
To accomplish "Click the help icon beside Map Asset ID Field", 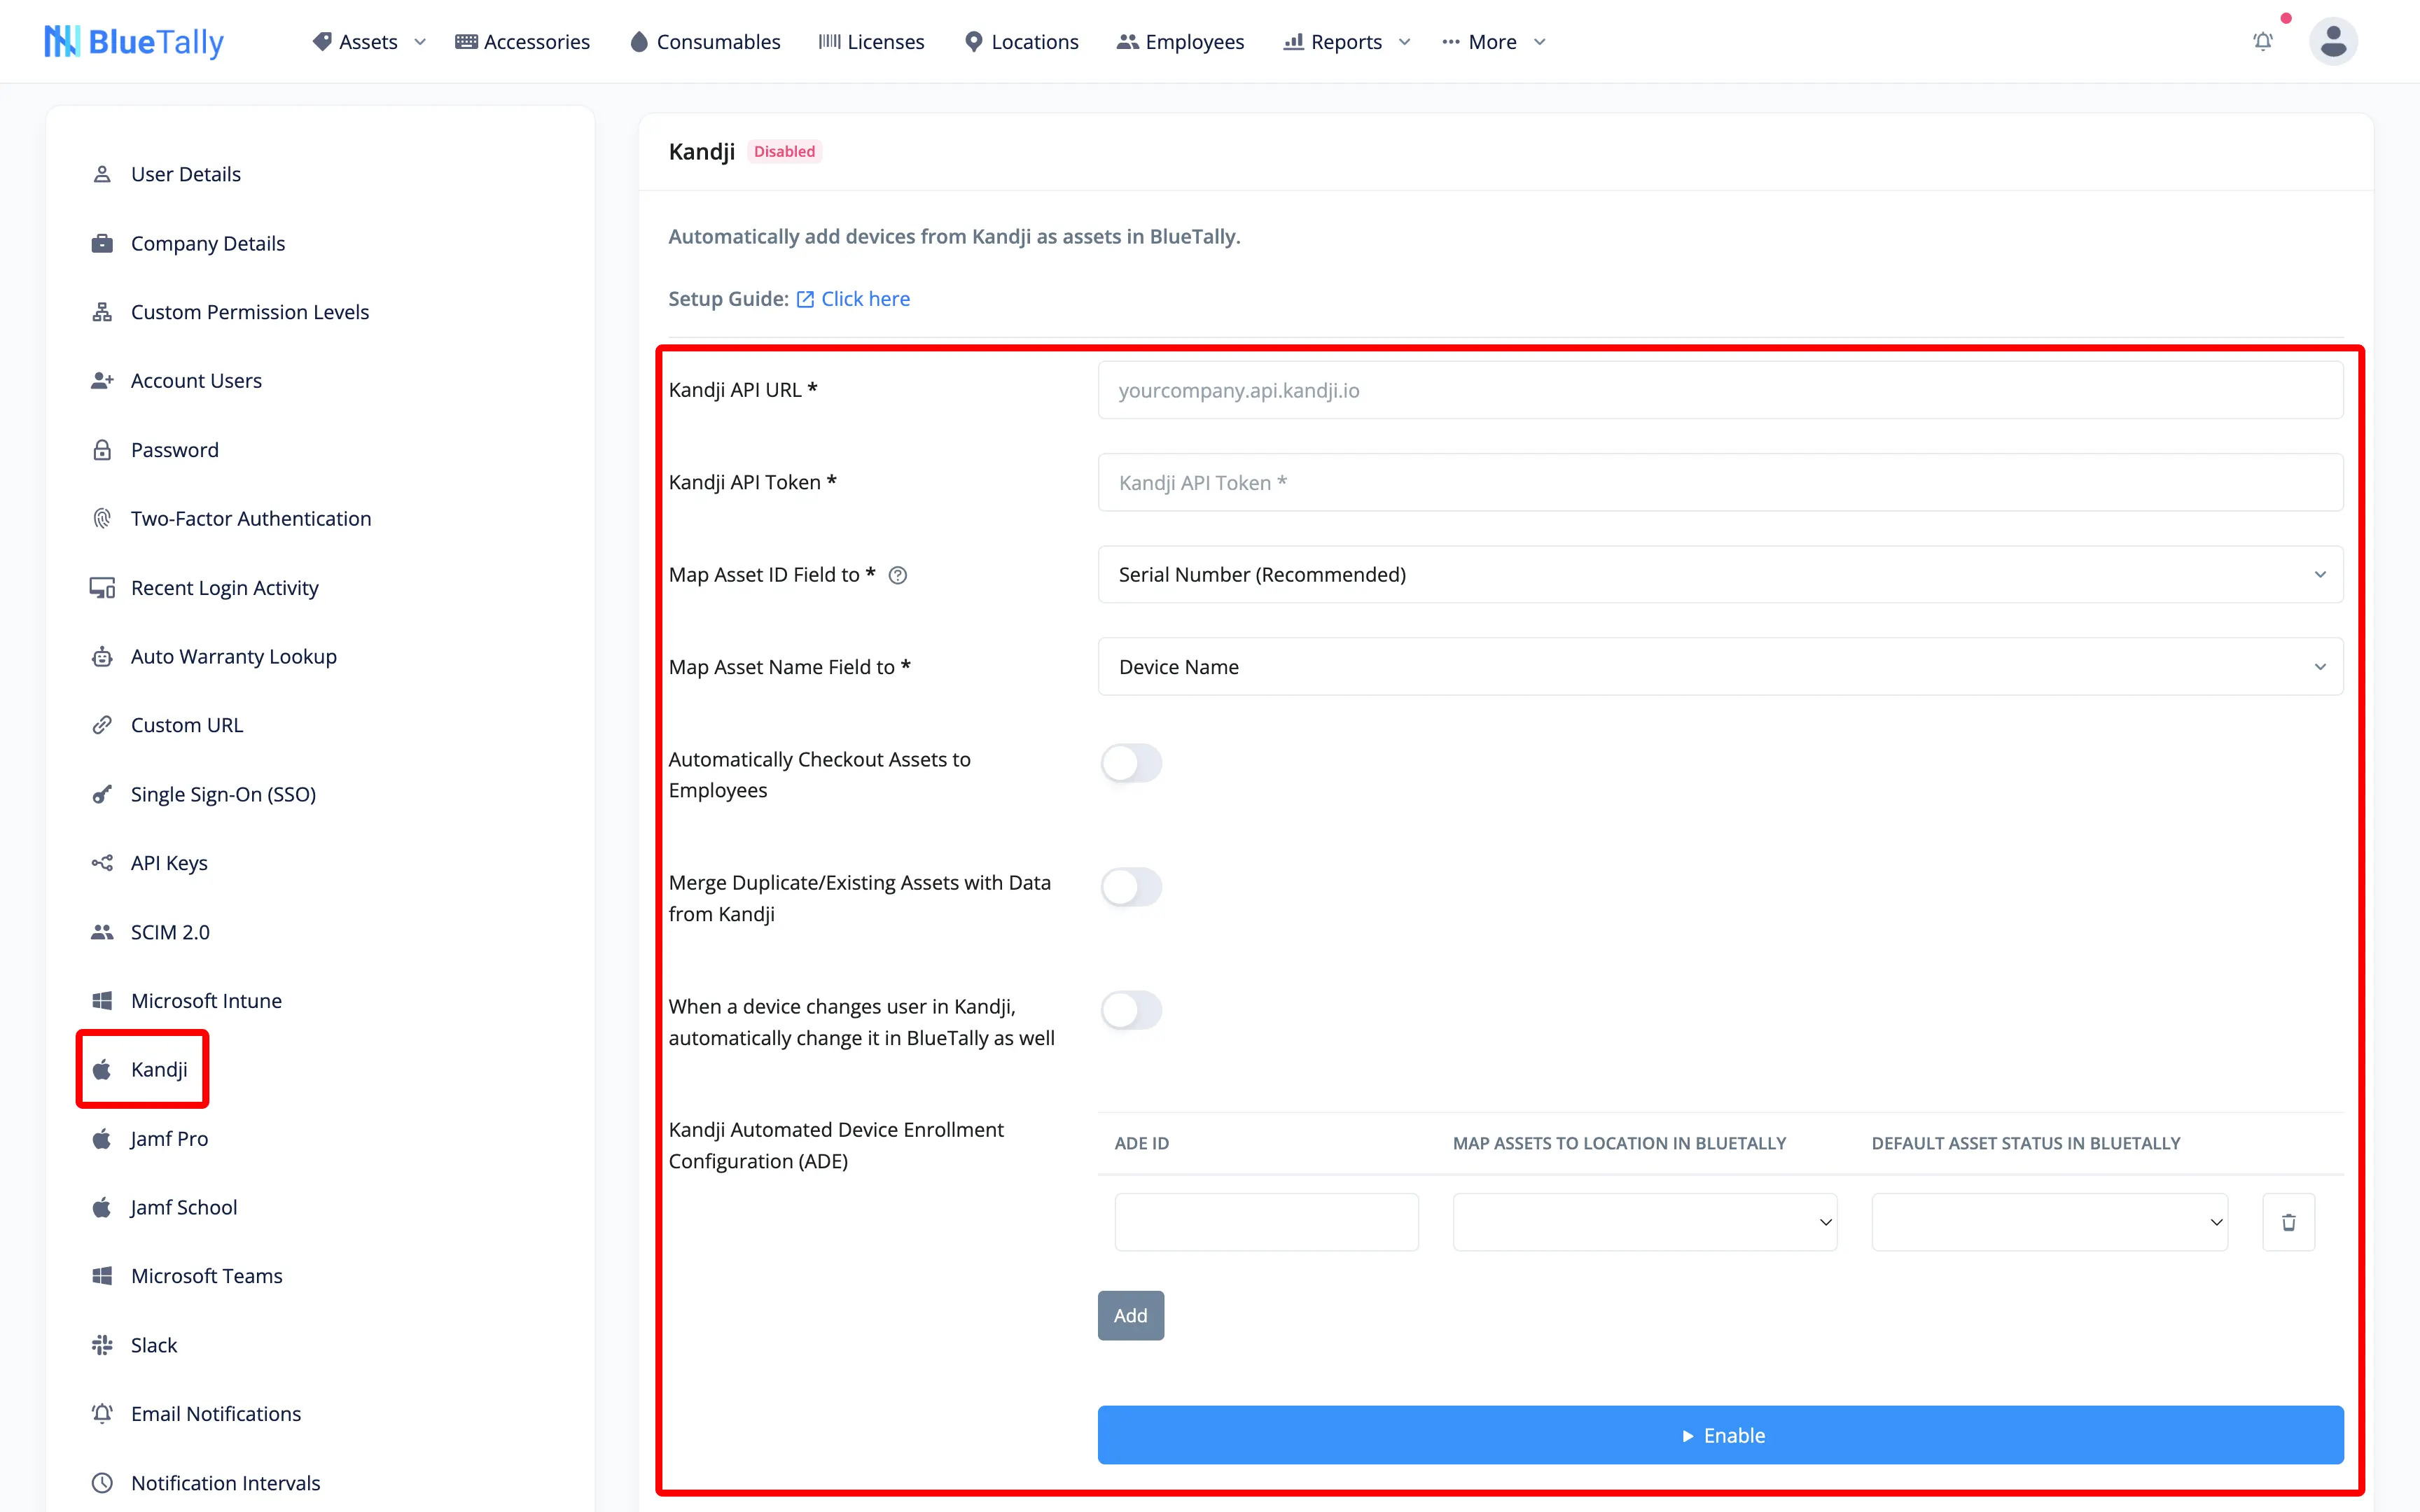I will (898, 575).
